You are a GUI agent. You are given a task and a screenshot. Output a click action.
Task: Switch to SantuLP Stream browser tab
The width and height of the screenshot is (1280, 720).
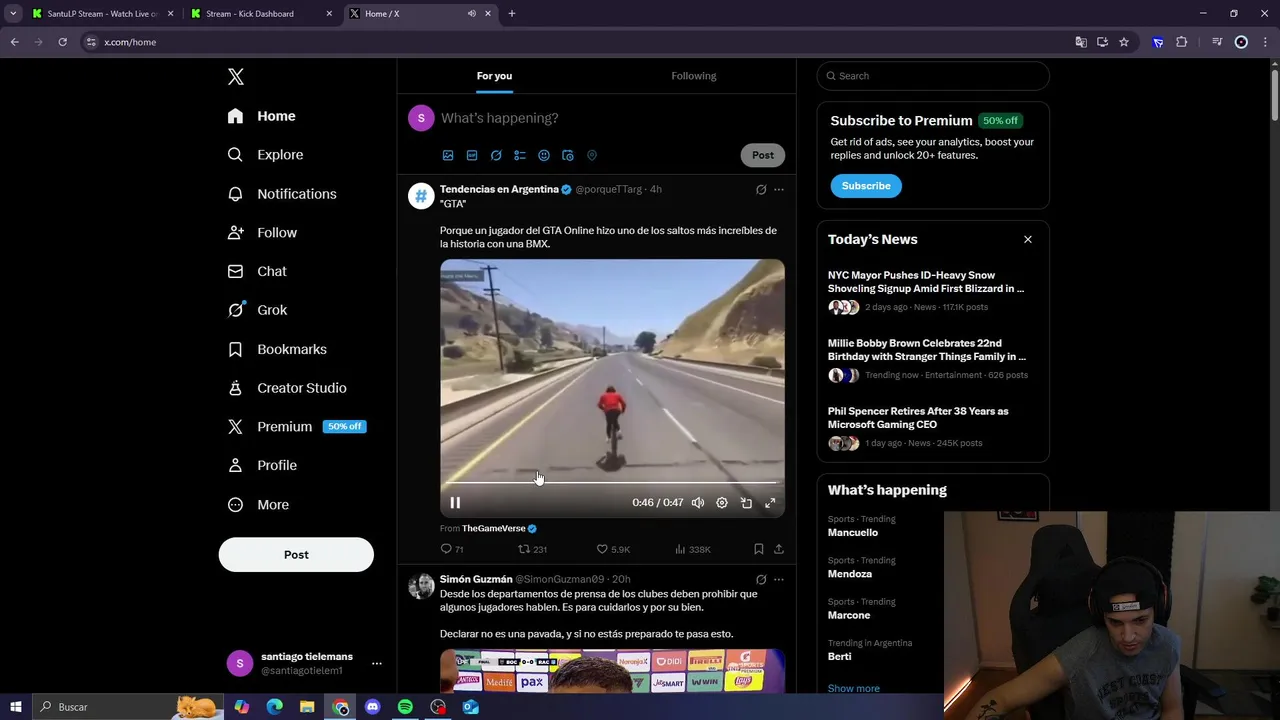click(x=100, y=14)
